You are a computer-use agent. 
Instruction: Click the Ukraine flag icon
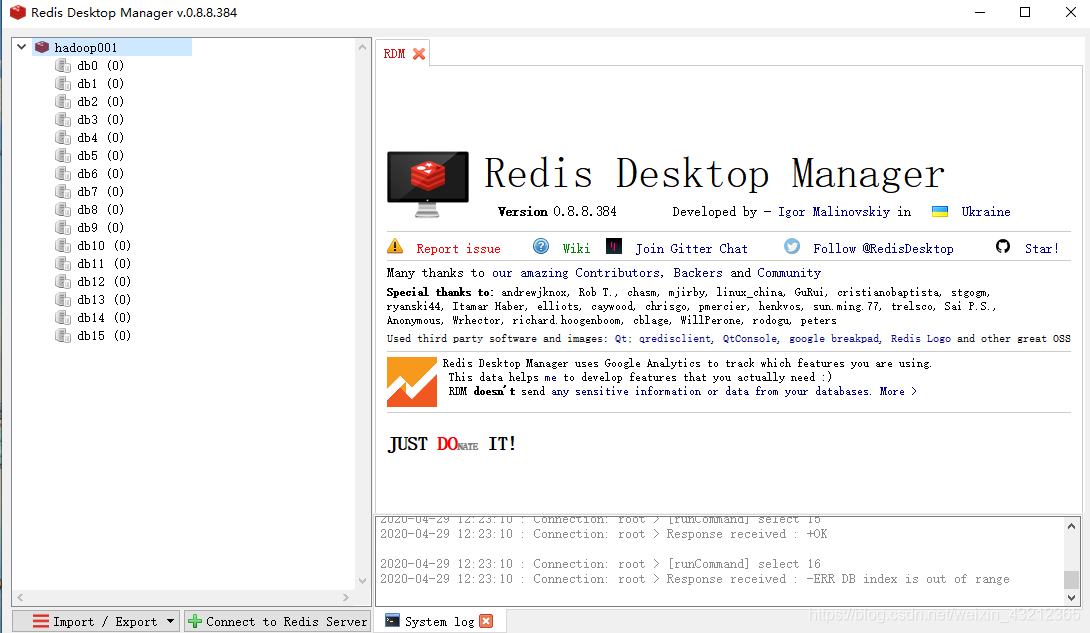pos(940,212)
